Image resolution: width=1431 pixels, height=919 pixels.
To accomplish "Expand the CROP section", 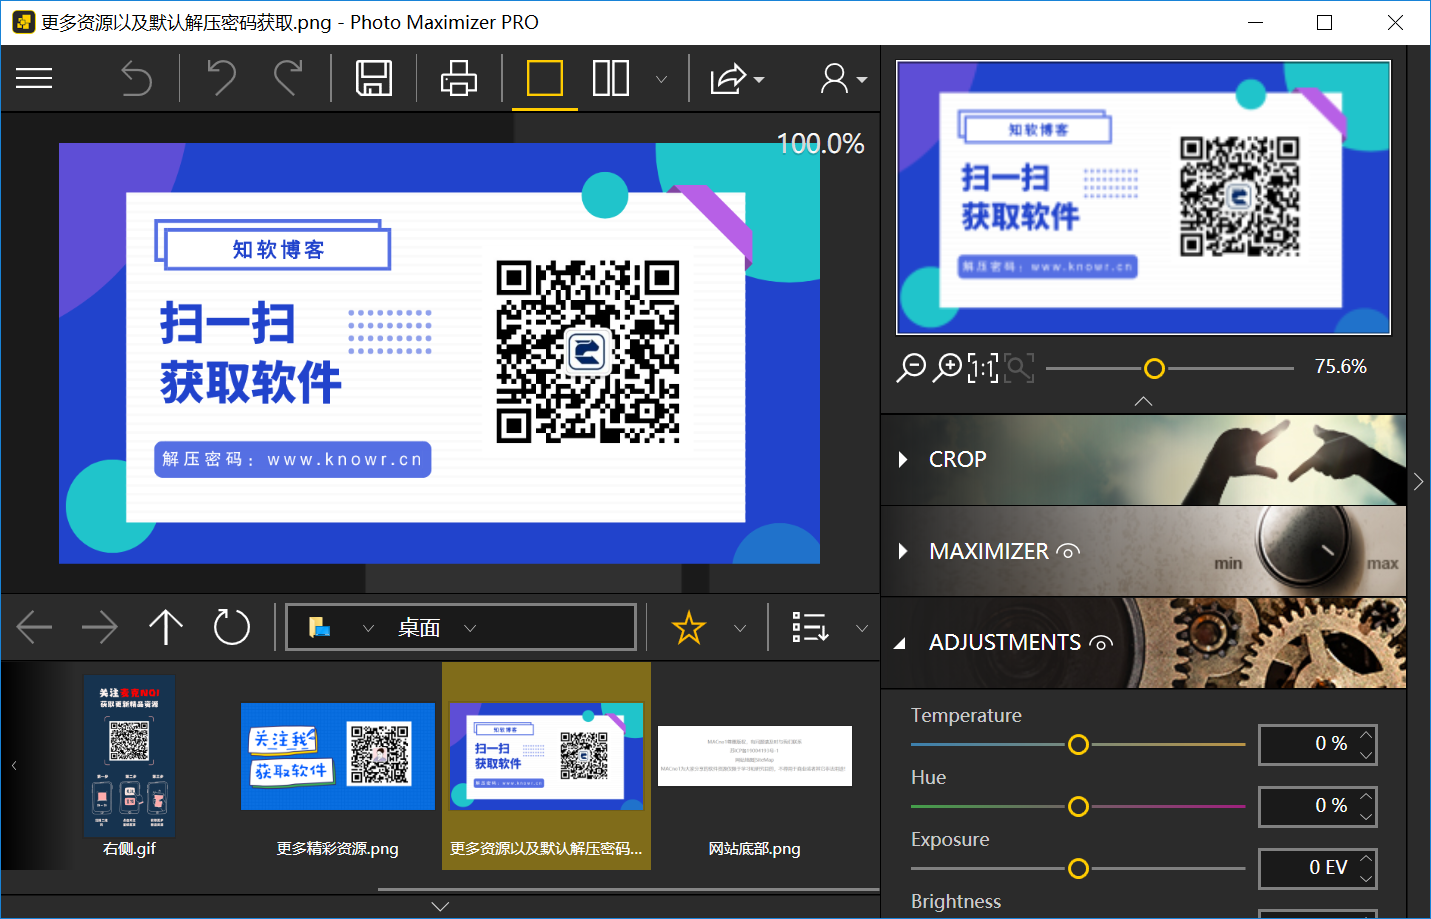I will 903,460.
